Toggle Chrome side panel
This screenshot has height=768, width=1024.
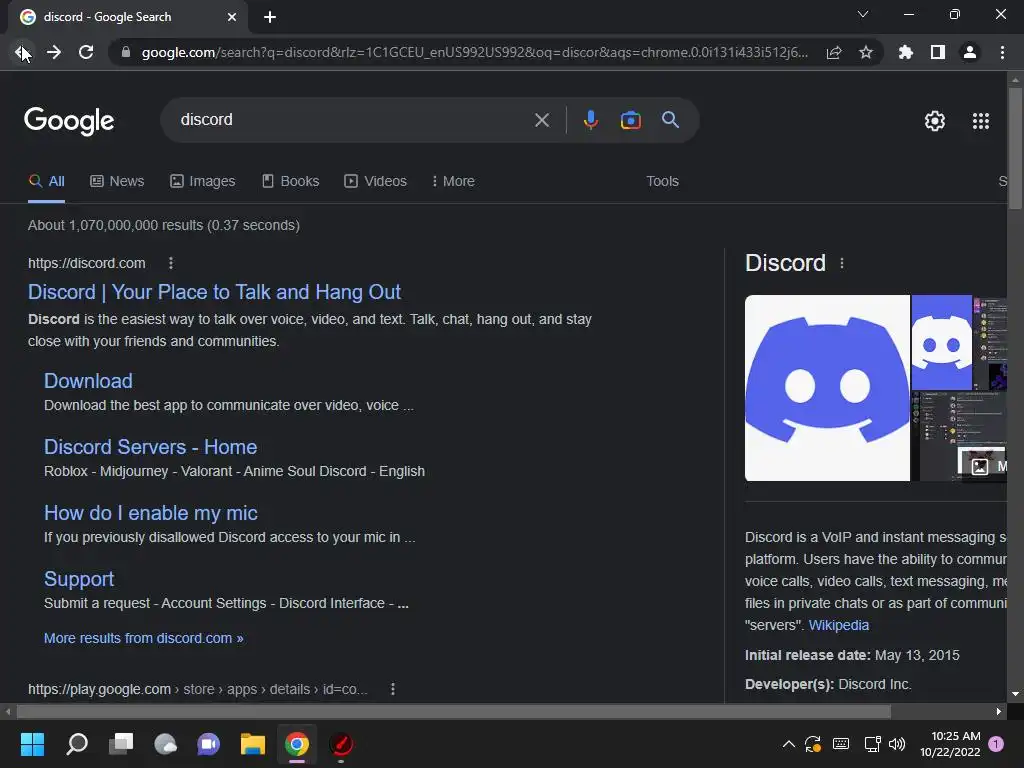[938, 52]
